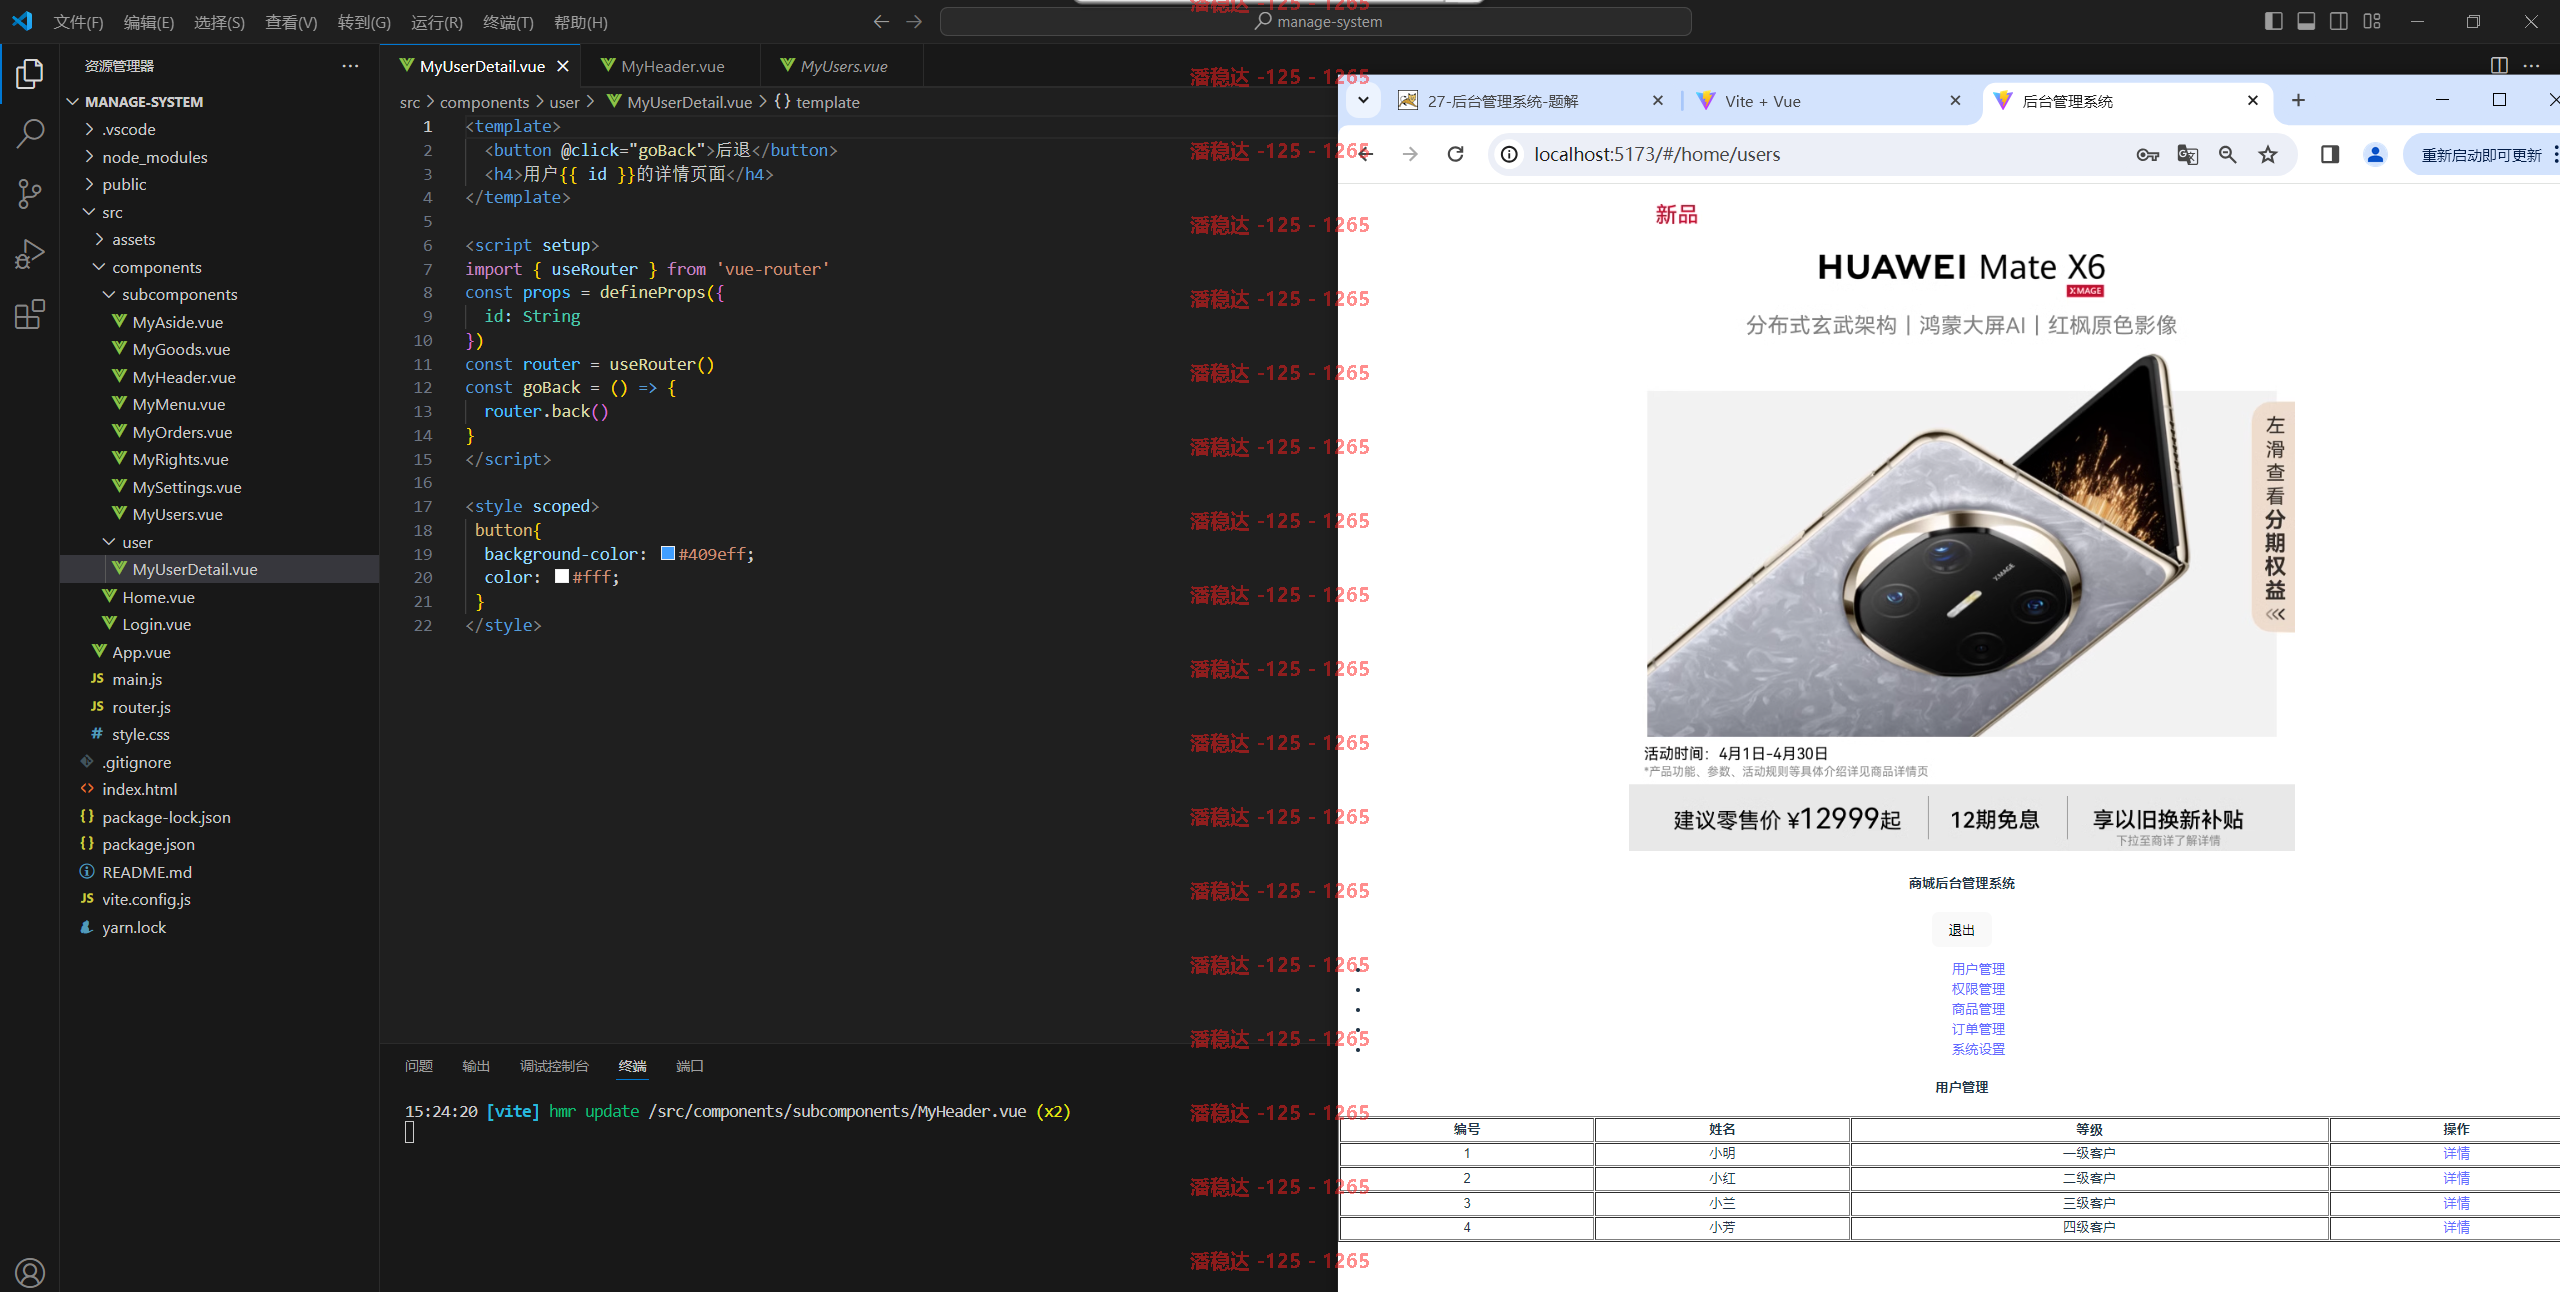
Task: Close the Vite + Vue browser tab
Action: [1955, 100]
